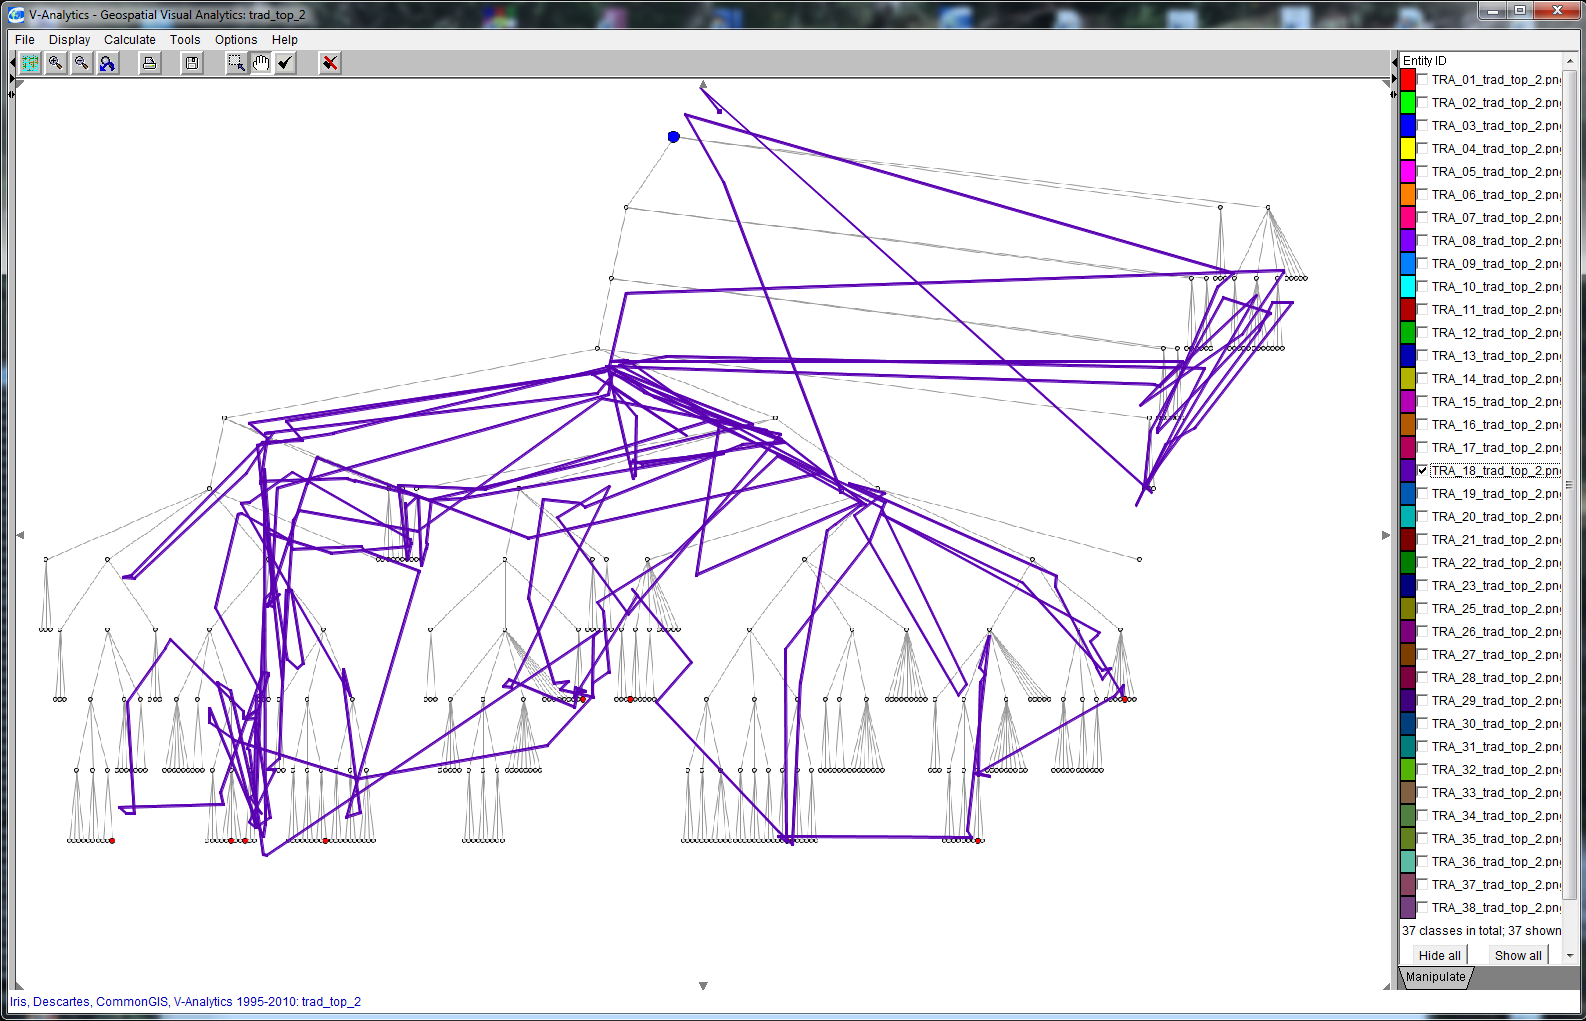
Task: Select the hand pan tool
Action: point(261,63)
